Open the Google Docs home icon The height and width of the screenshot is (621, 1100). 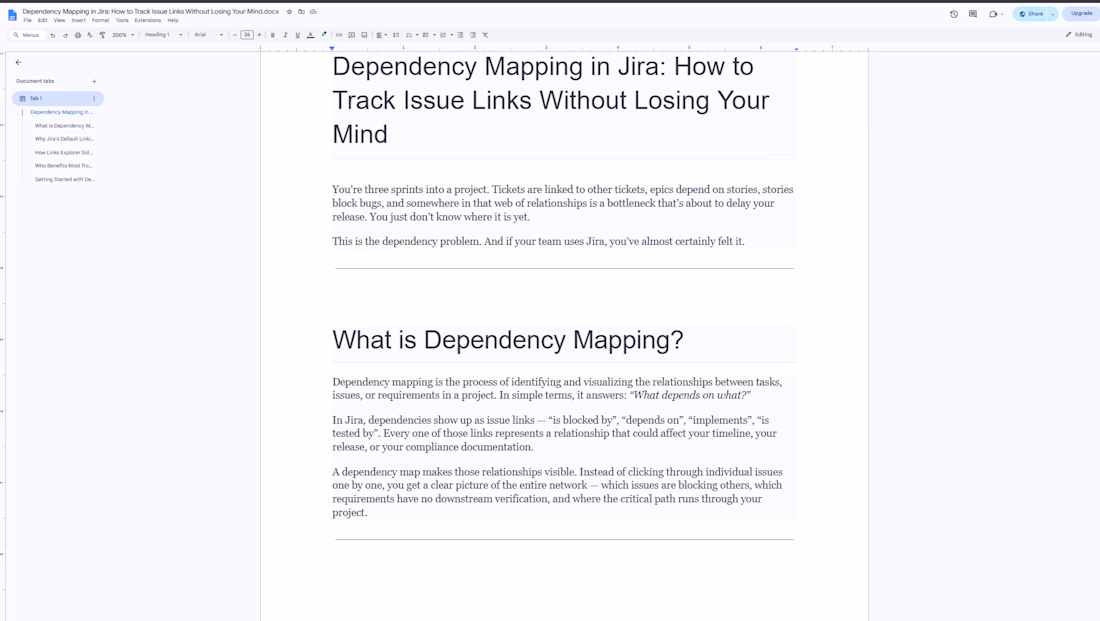12,15
